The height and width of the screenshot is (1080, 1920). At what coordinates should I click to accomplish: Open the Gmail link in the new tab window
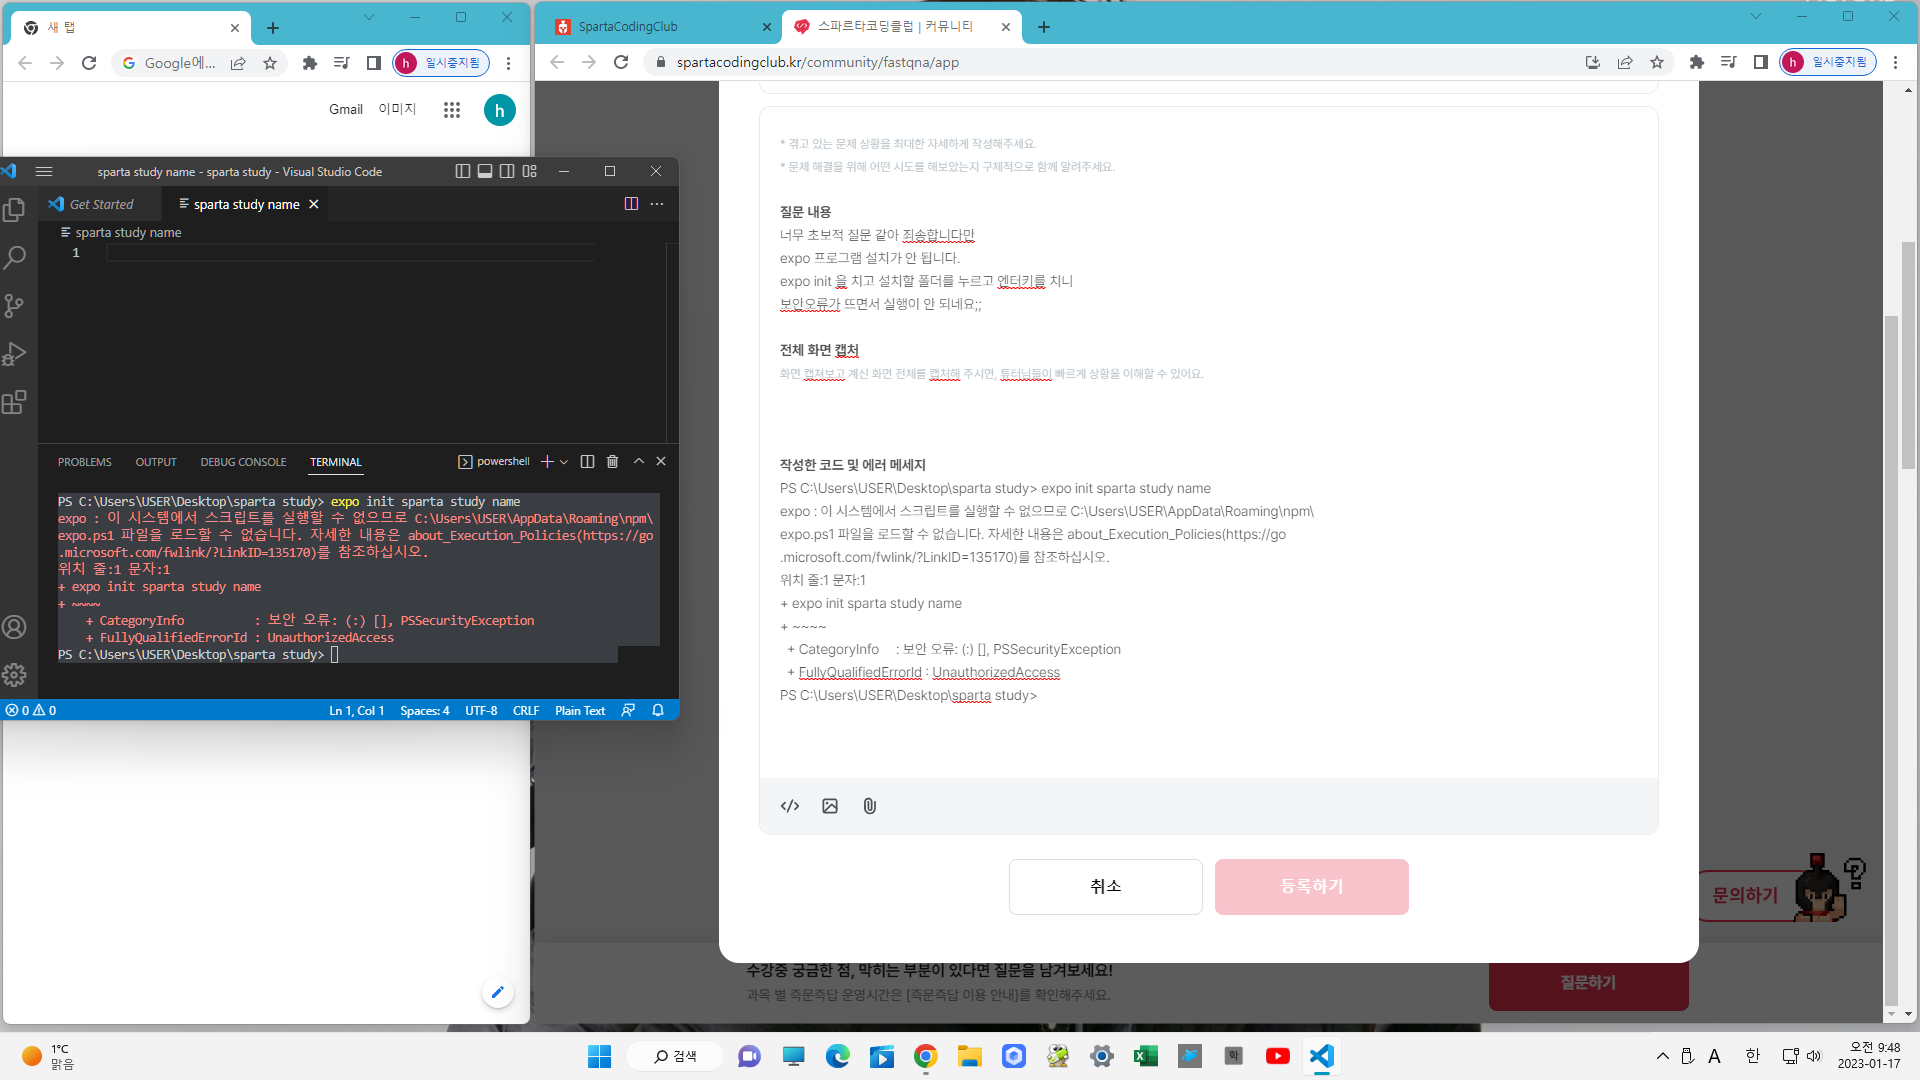click(346, 109)
